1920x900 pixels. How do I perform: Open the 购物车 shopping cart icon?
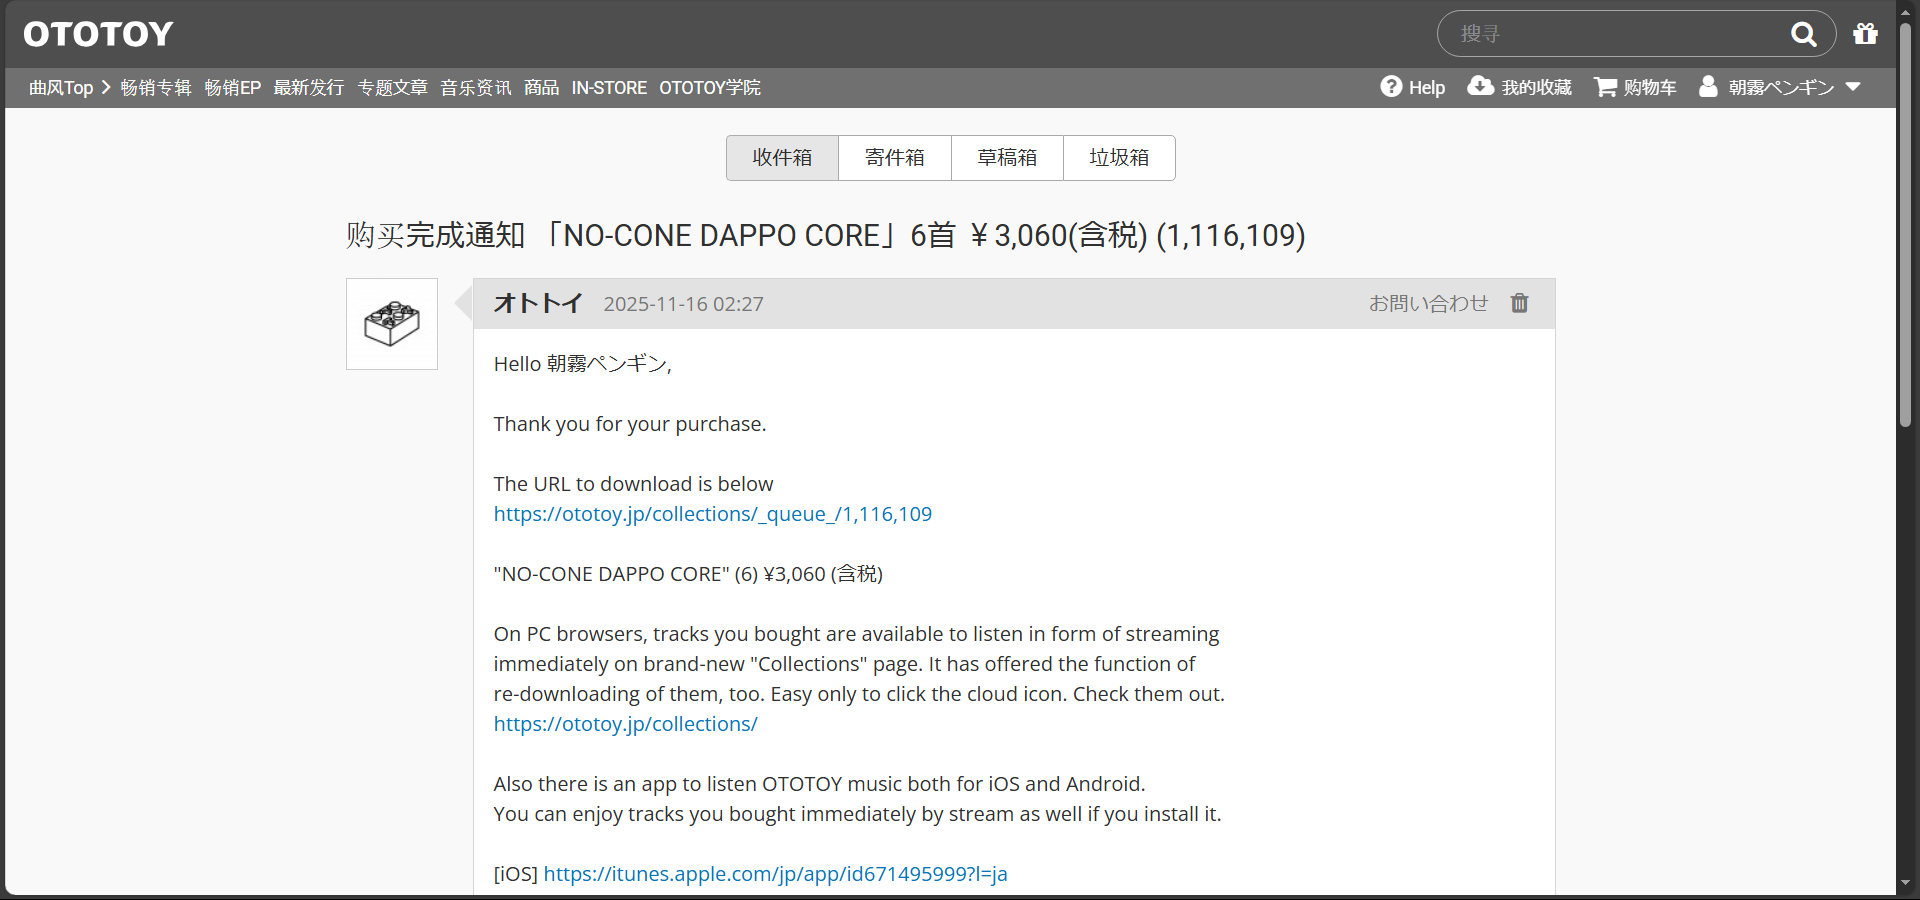click(1605, 87)
